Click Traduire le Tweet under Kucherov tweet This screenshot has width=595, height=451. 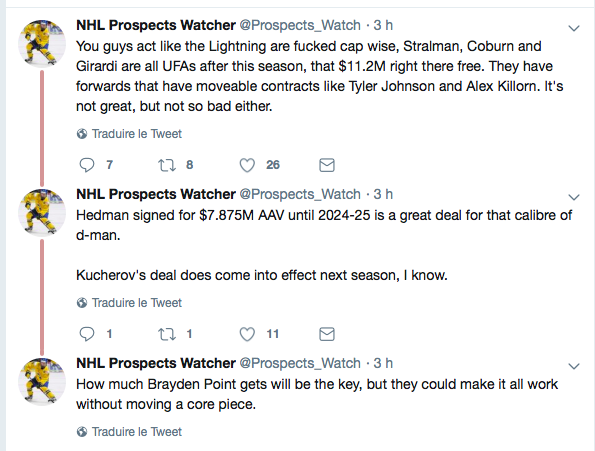tap(129, 303)
